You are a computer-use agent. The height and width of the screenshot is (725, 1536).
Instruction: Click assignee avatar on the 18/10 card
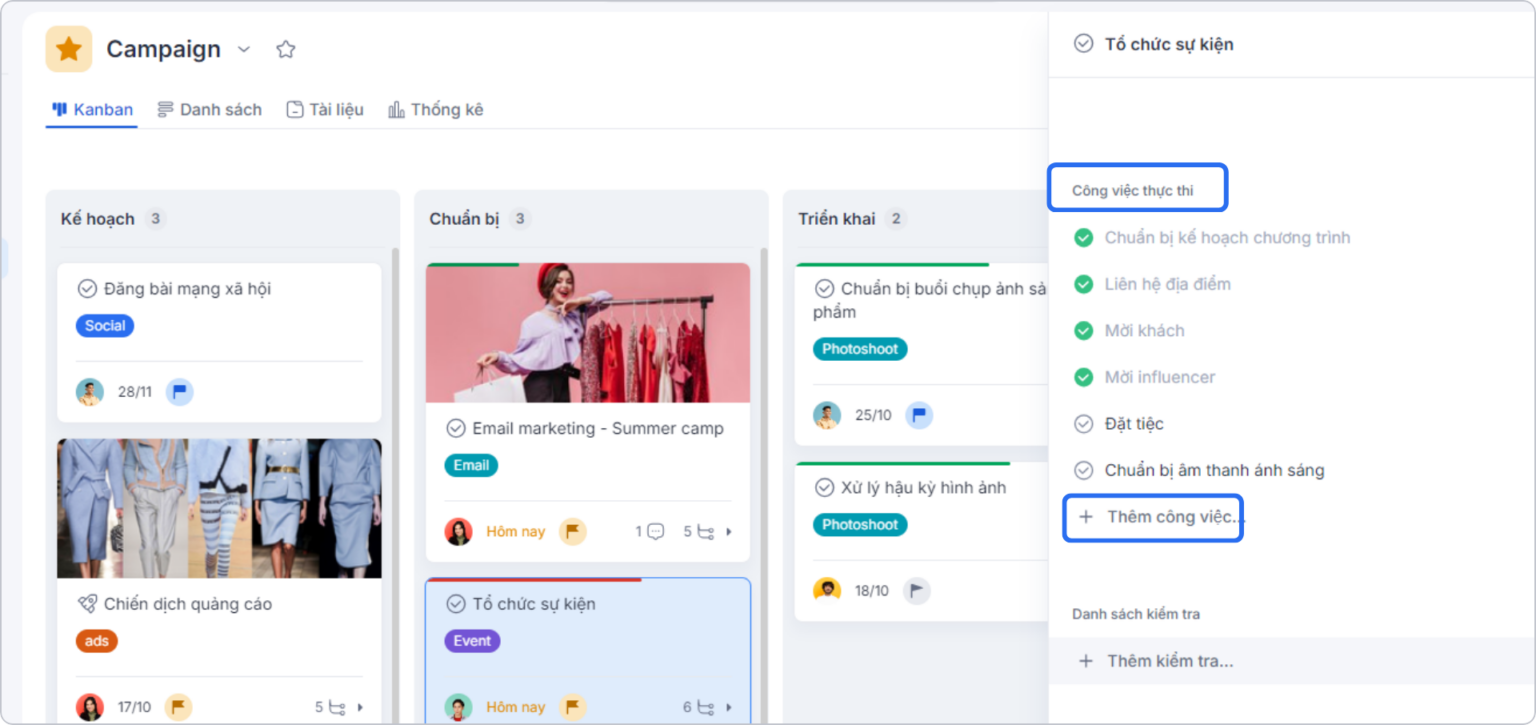(827, 591)
